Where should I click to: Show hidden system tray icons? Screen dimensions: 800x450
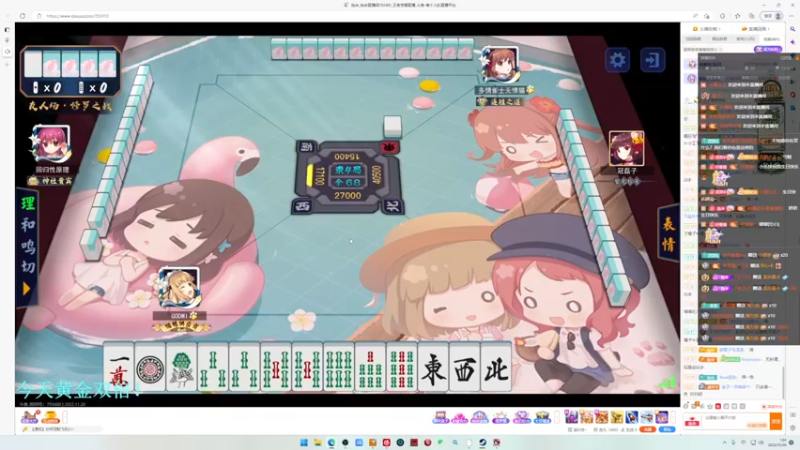(x=724, y=442)
